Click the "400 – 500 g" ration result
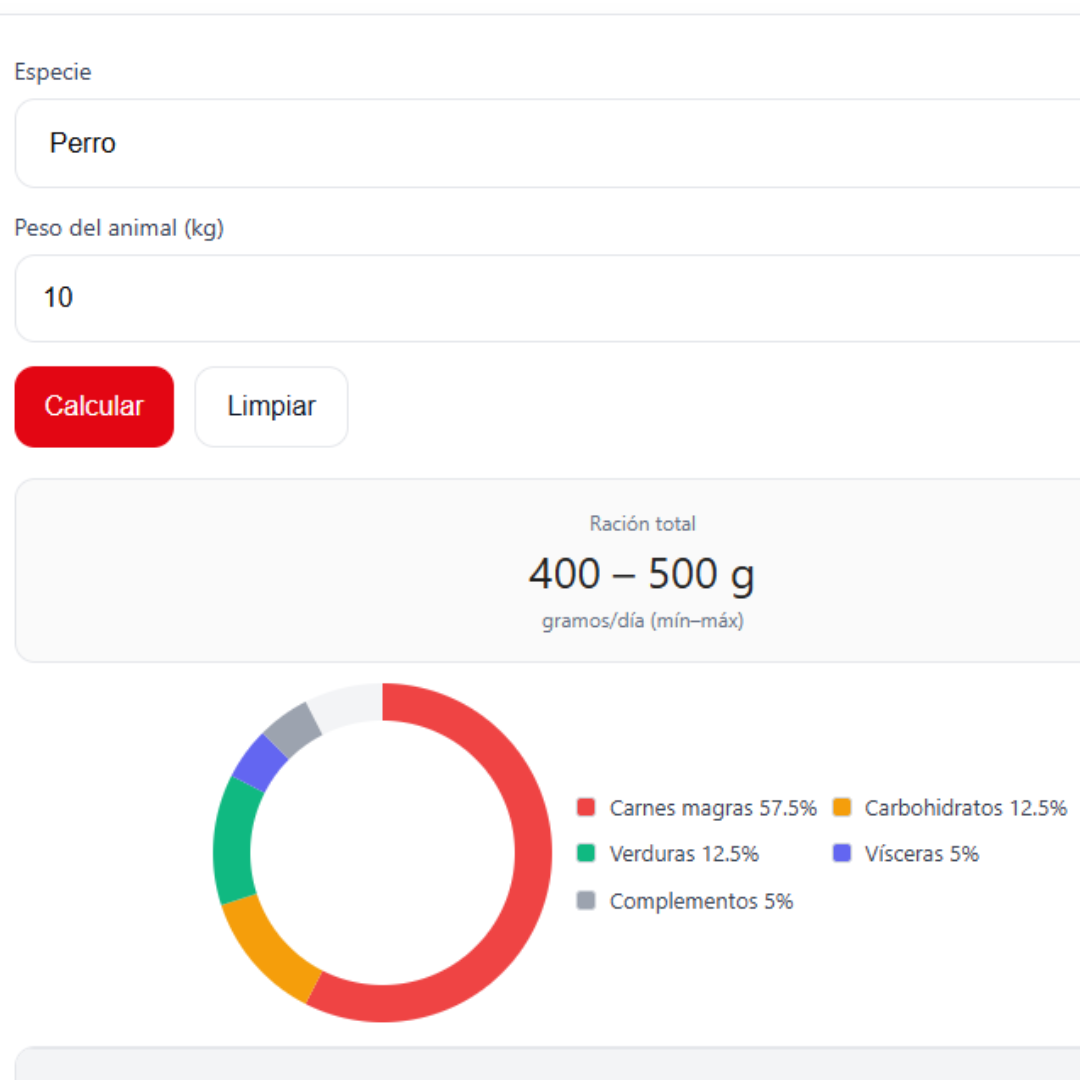This screenshot has width=1080, height=1080. click(x=642, y=574)
